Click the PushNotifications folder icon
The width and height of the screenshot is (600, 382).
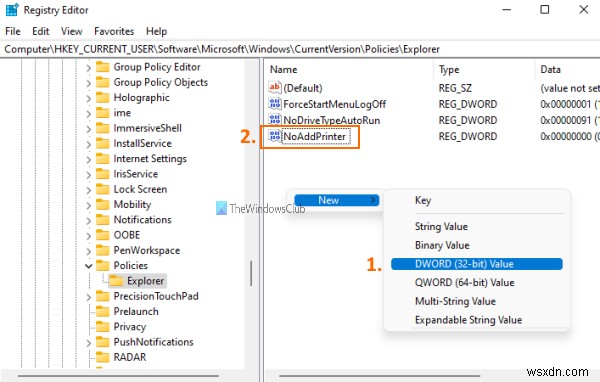coord(103,342)
